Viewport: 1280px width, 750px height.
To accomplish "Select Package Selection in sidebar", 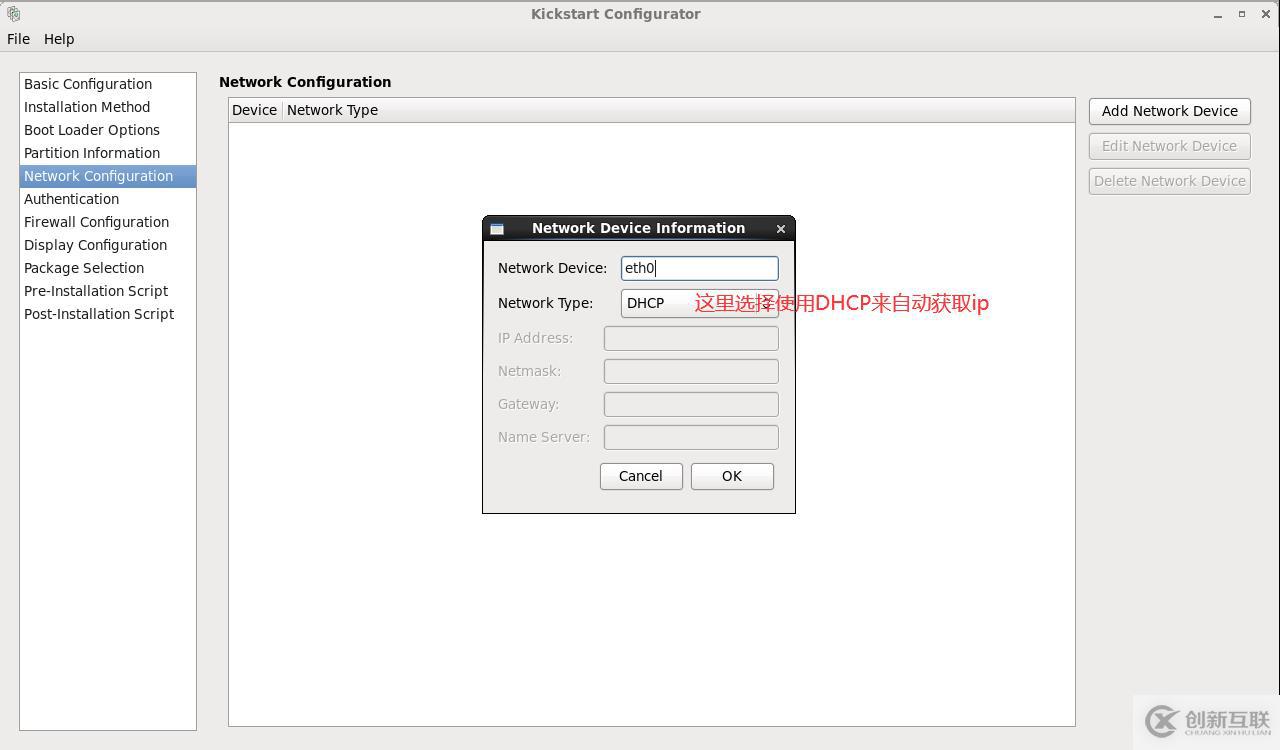I will coord(108,268).
